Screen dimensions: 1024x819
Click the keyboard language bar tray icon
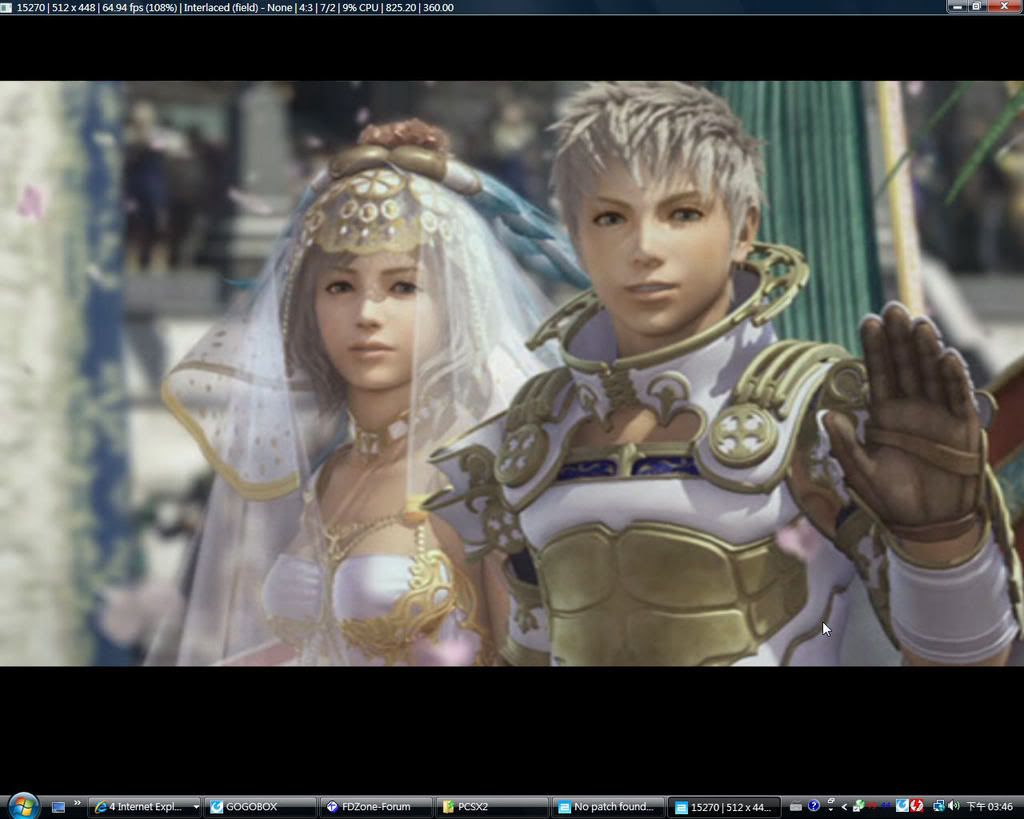[x=795, y=807]
